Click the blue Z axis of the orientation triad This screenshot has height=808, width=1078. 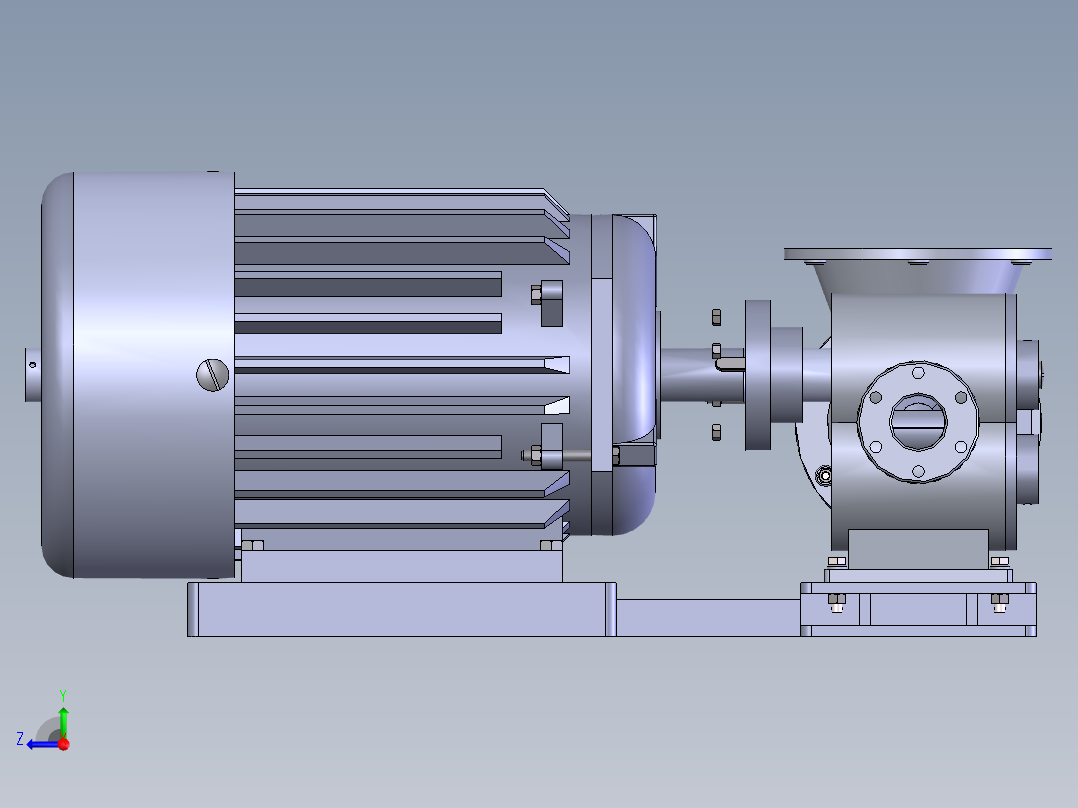[43, 745]
